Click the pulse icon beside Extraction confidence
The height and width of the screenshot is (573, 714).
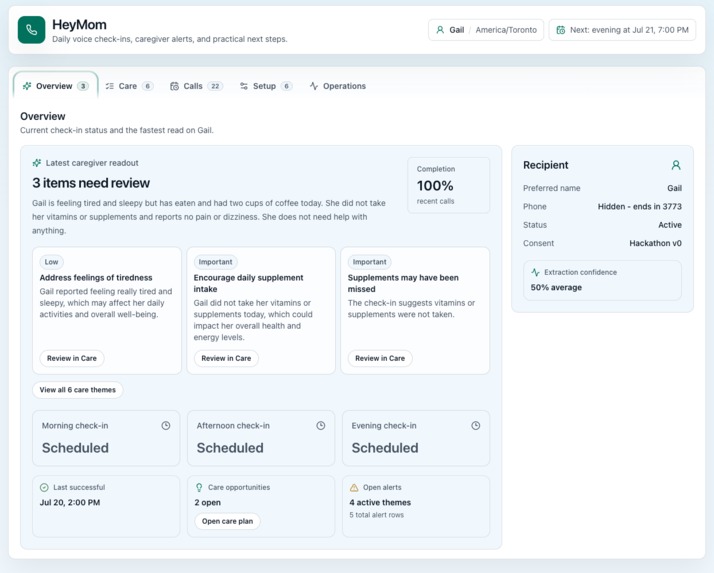click(x=536, y=272)
